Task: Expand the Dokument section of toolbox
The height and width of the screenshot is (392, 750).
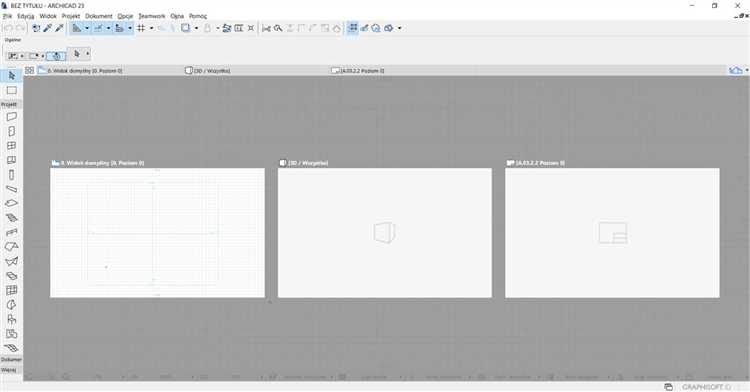Action: (x=11, y=359)
